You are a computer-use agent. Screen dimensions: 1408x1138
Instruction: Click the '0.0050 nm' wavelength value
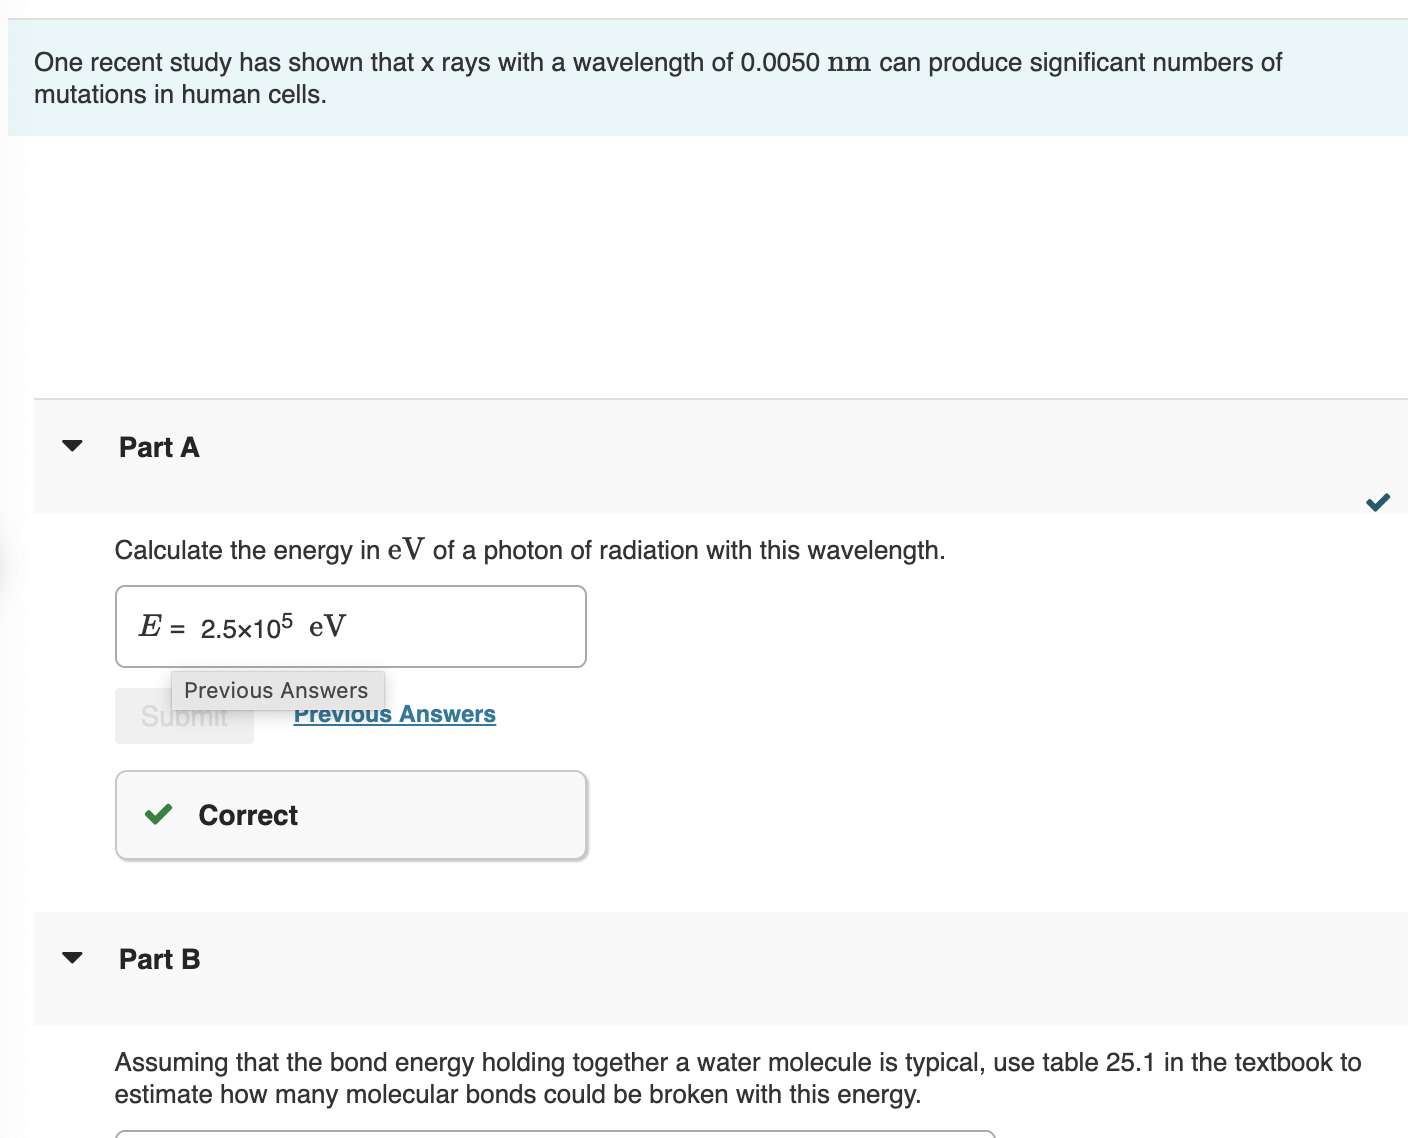[805, 62]
